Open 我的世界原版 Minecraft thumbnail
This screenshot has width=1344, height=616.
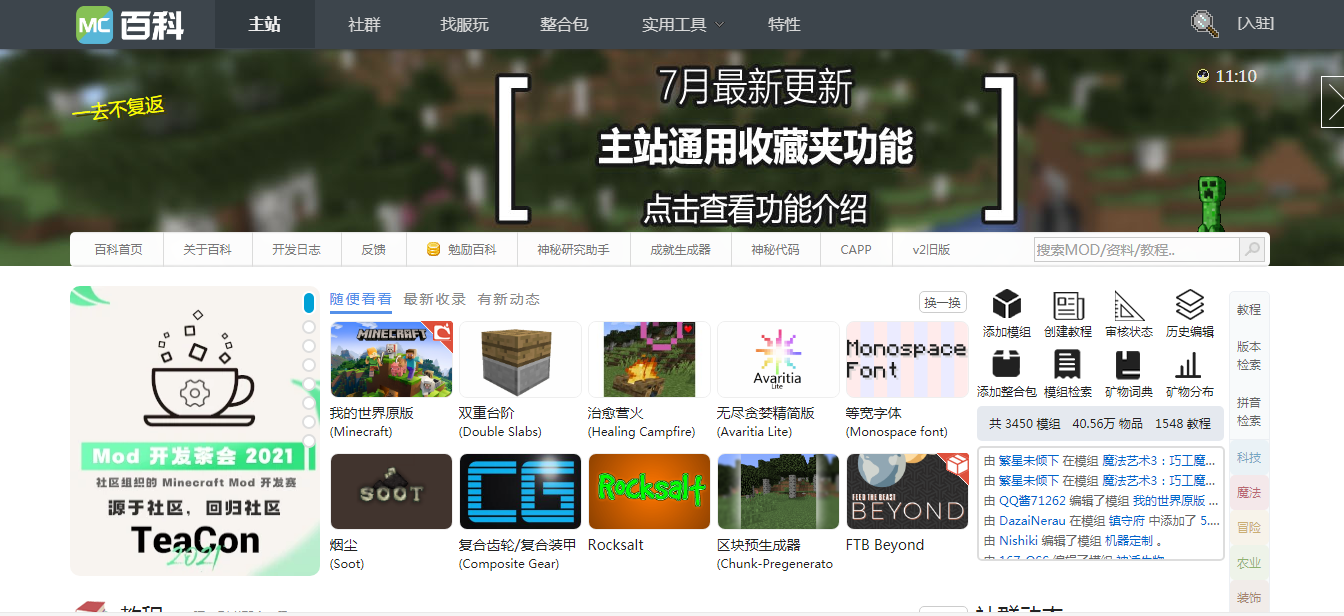(391, 359)
